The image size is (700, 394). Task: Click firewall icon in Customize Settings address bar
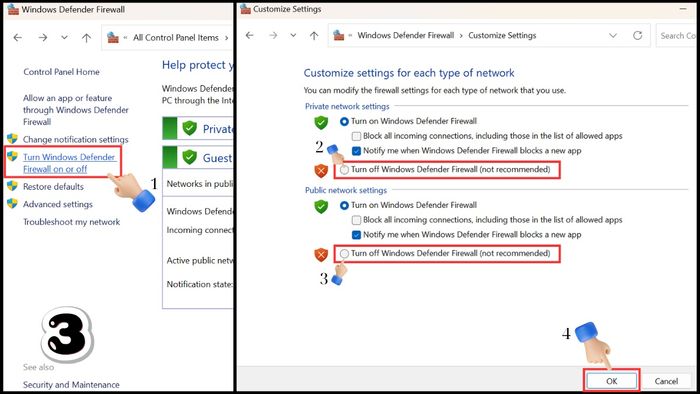[339, 35]
